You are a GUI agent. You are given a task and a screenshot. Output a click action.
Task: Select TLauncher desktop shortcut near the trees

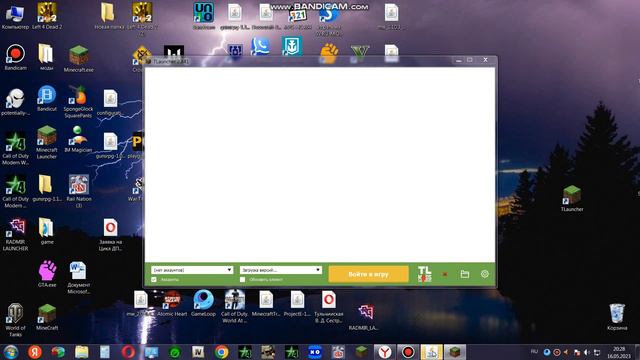[572, 199]
